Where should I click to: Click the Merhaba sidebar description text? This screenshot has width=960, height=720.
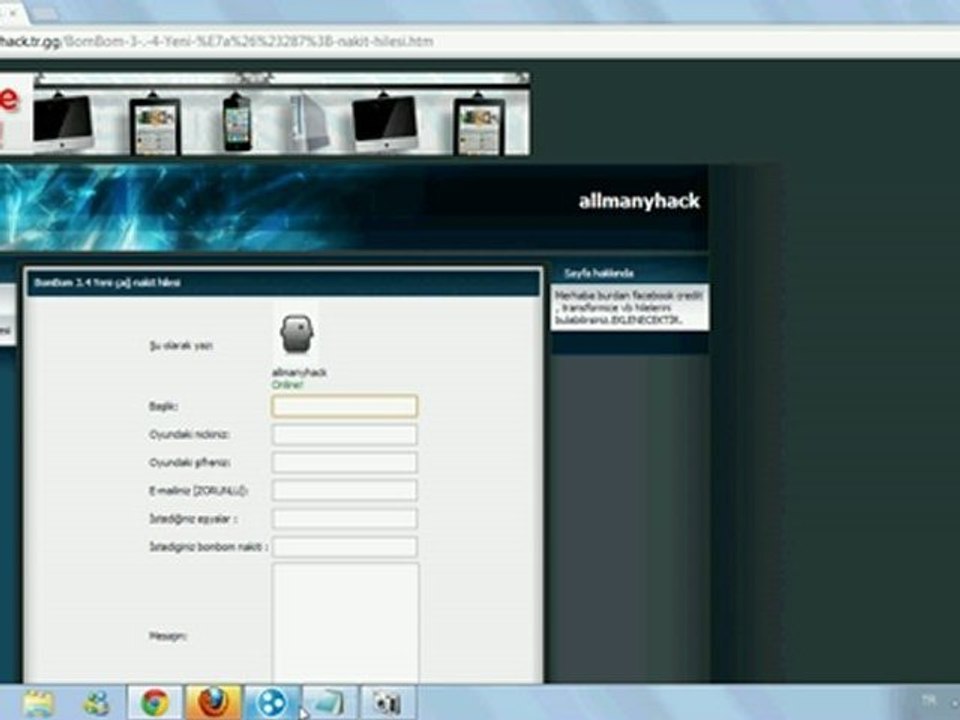pyautogui.click(x=629, y=307)
